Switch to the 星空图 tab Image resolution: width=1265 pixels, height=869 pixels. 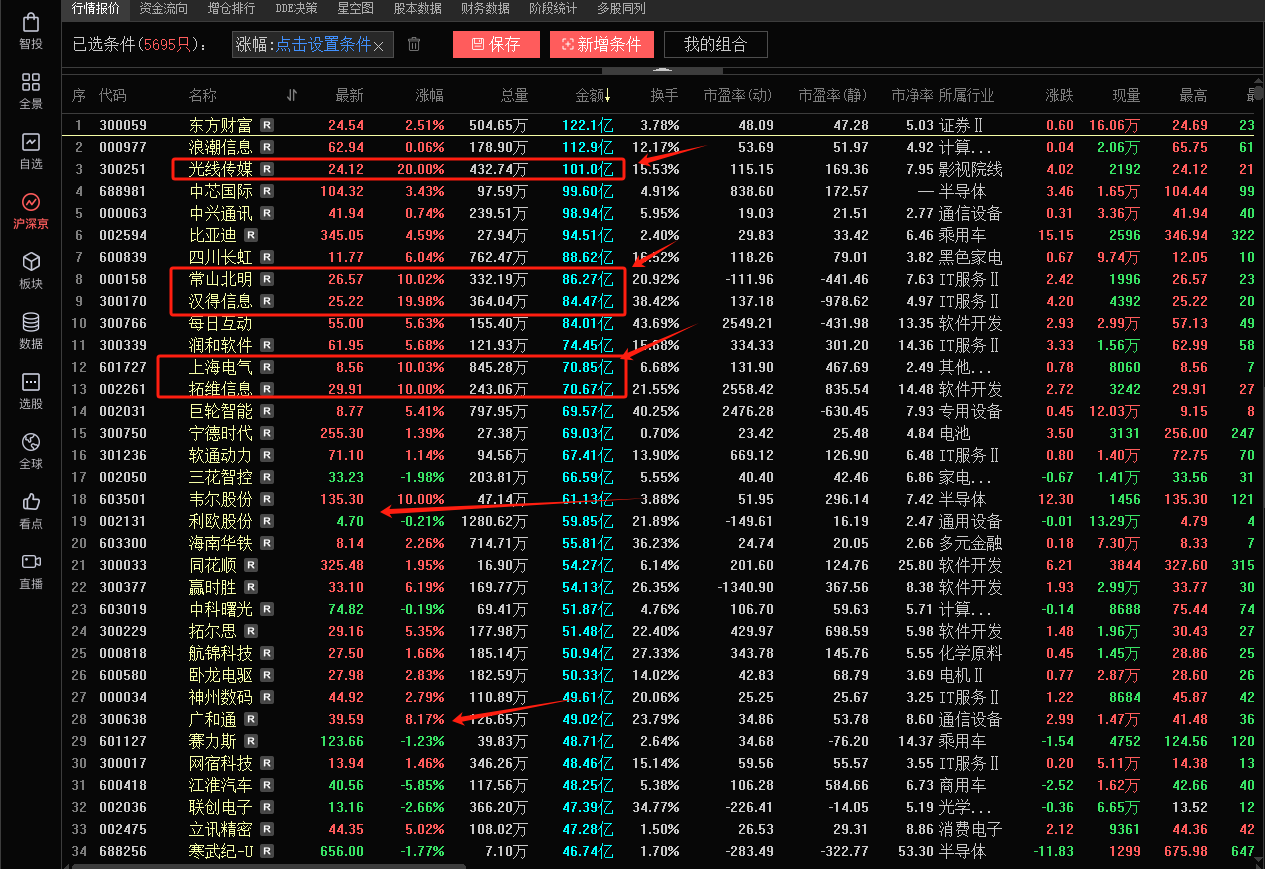(355, 9)
